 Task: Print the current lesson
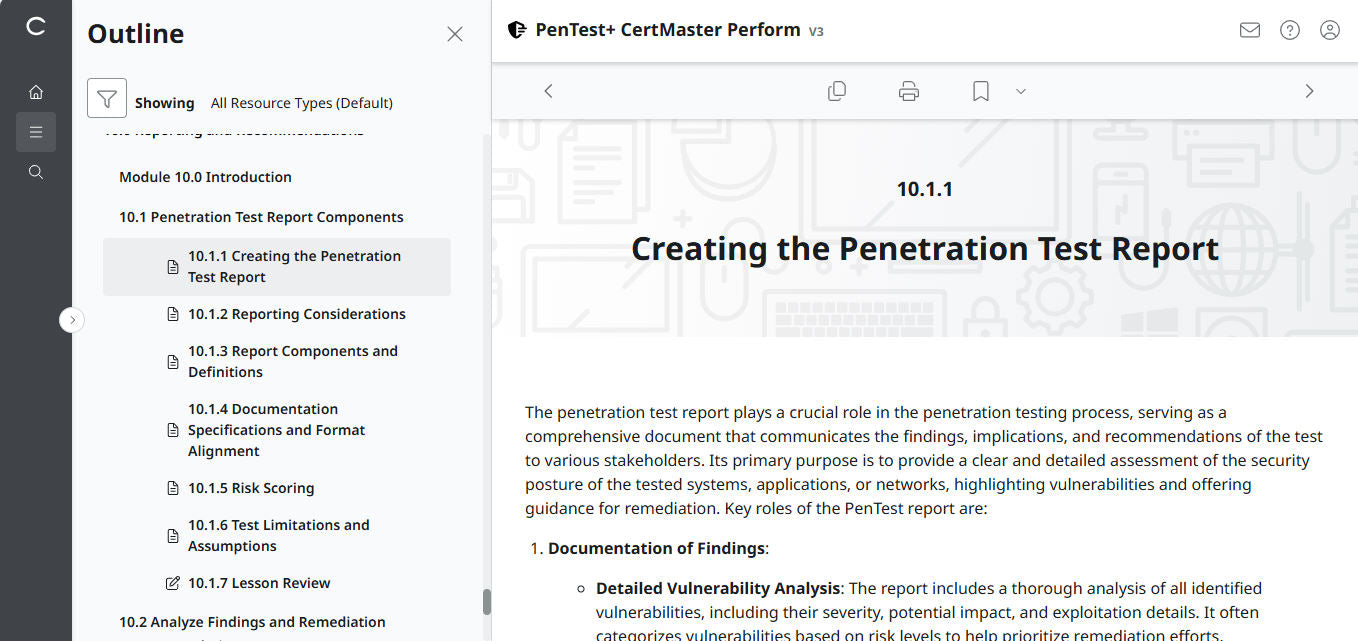pos(908,90)
